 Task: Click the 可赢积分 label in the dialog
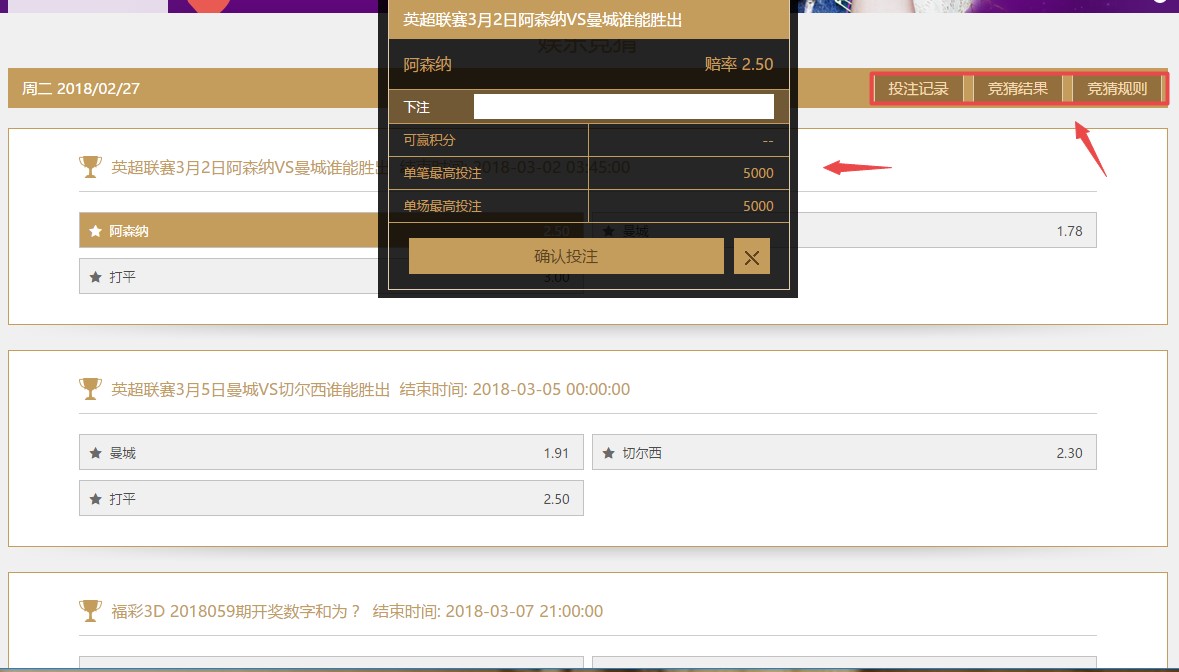[429, 140]
